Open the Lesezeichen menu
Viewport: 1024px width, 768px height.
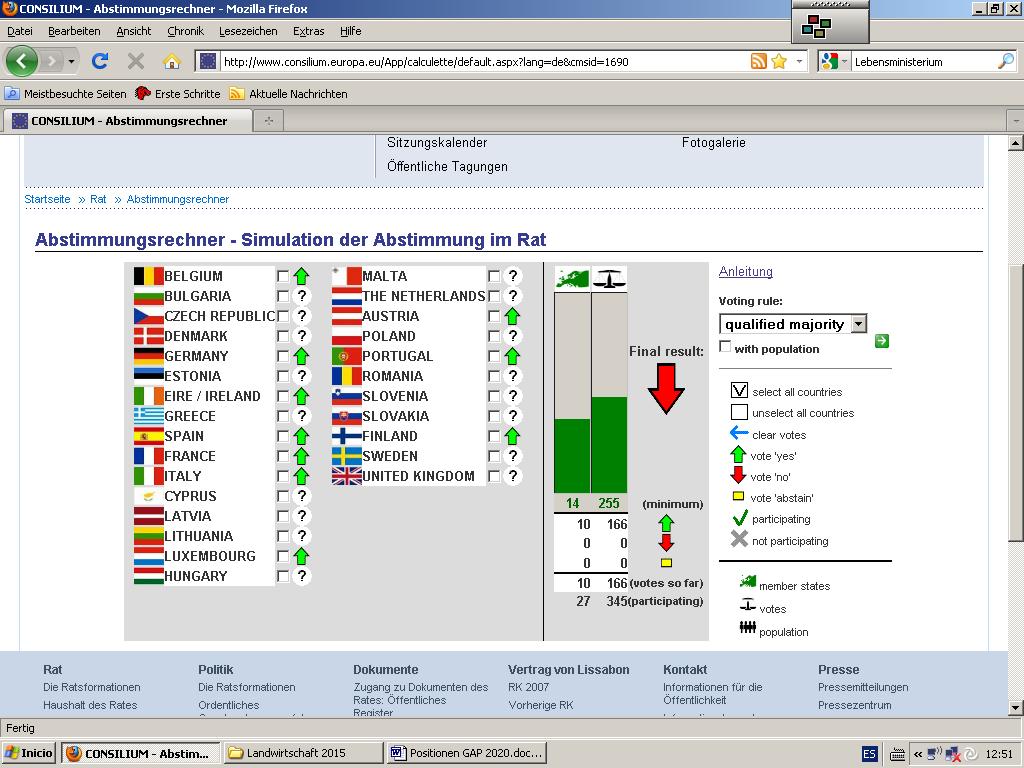[x=248, y=31]
